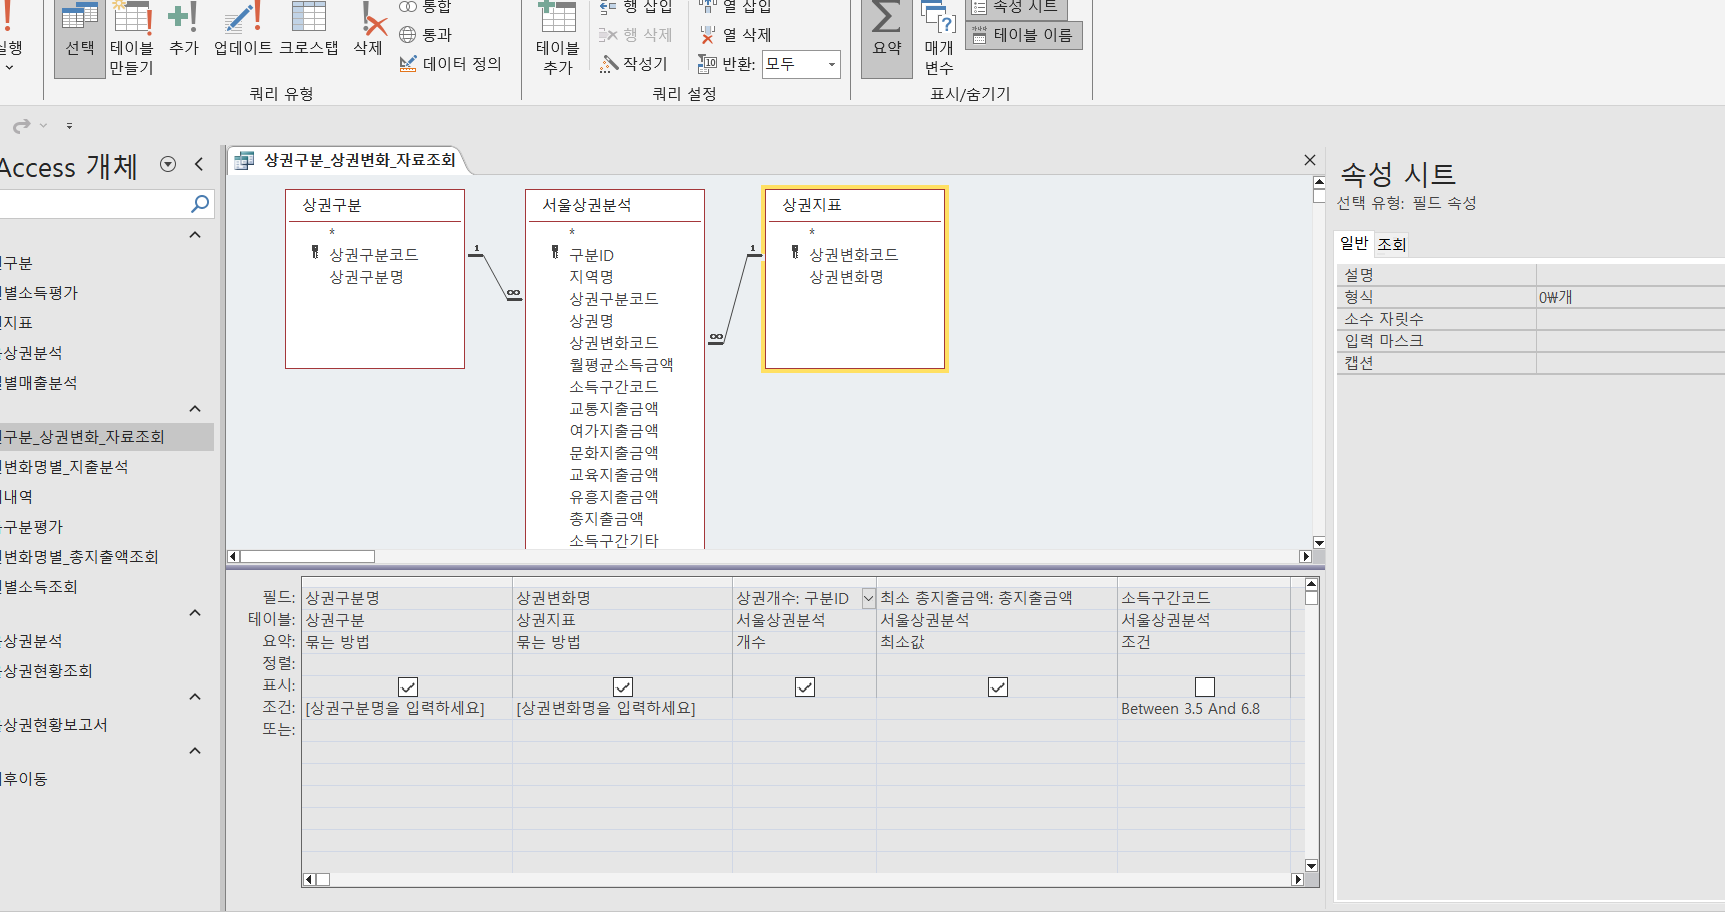Switch to the 조회 tab in property sheet

pos(1391,244)
